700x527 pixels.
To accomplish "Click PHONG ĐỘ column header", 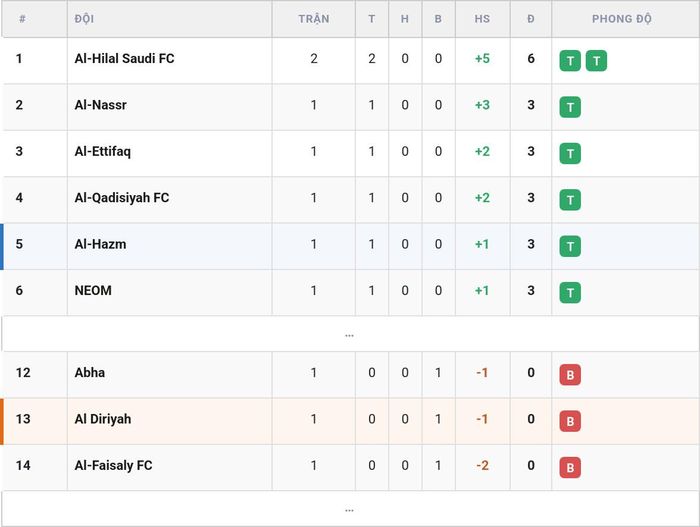I will pos(621,19).
